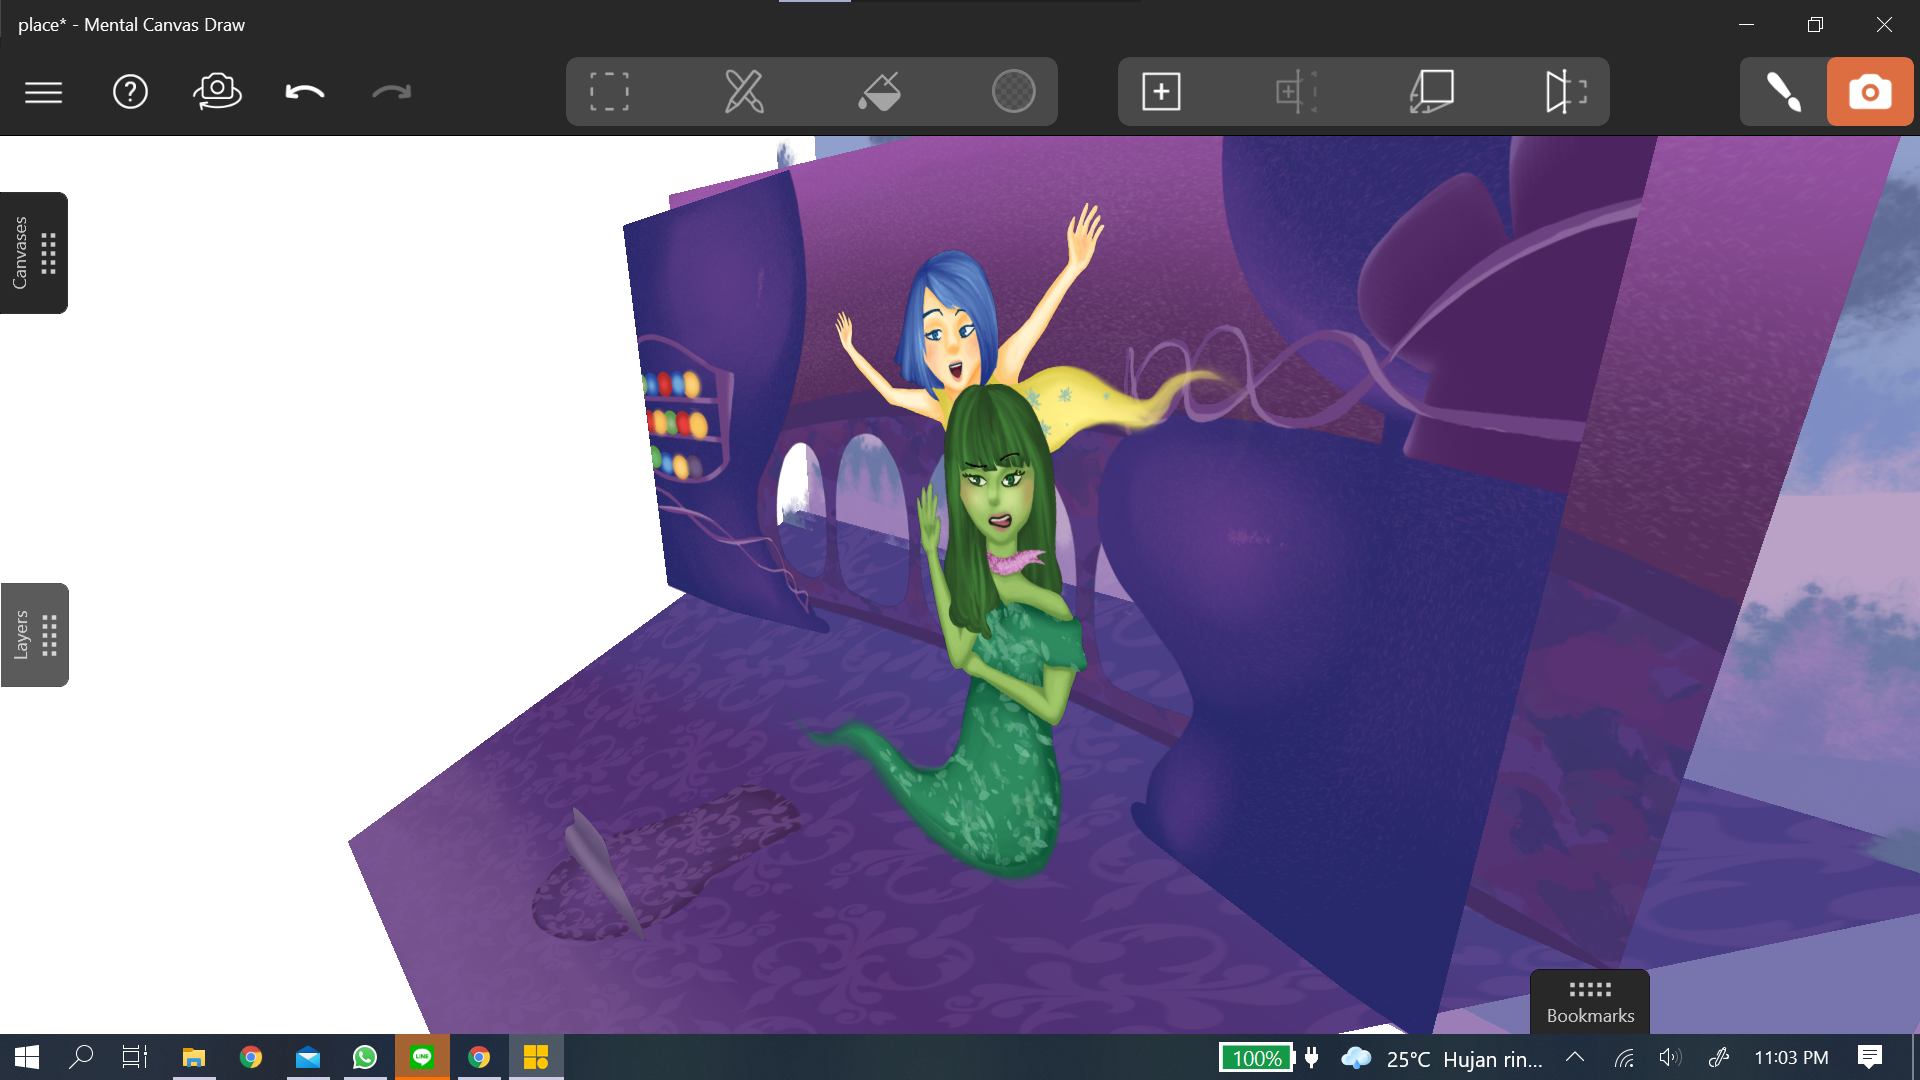The width and height of the screenshot is (1920, 1080).
Task: Switch to Mental Canvas taskbar icon
Action: point(536,1057)
